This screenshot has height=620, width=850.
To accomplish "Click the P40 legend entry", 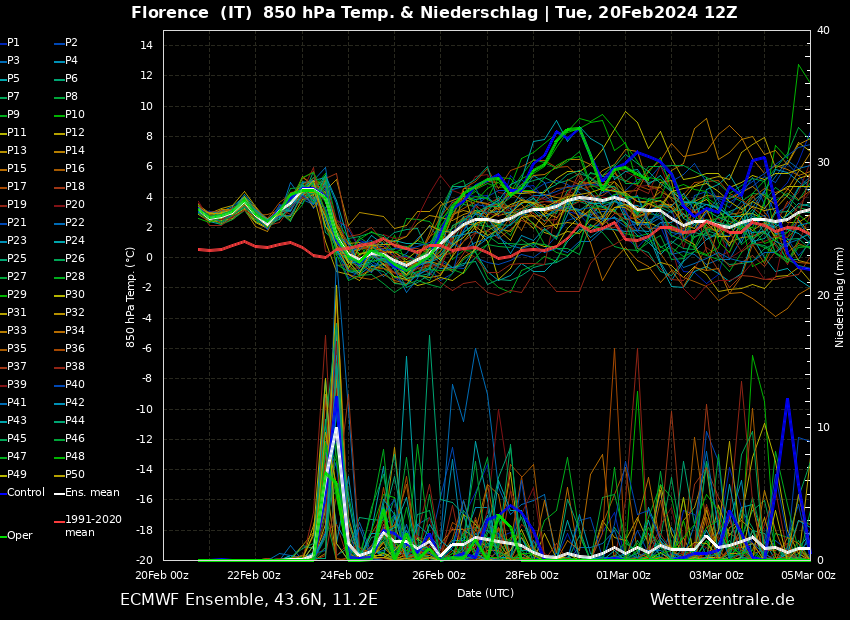I will [x=69, y=384].
